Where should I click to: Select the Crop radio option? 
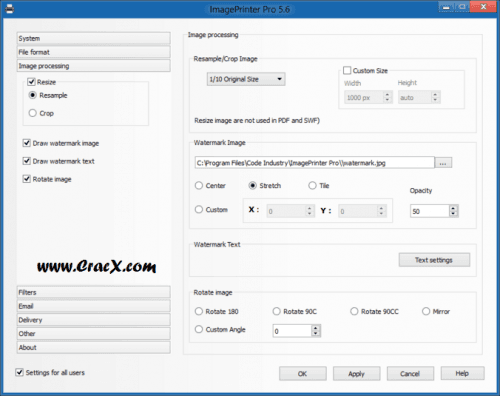pyautogui.click(x=32, y=113)
